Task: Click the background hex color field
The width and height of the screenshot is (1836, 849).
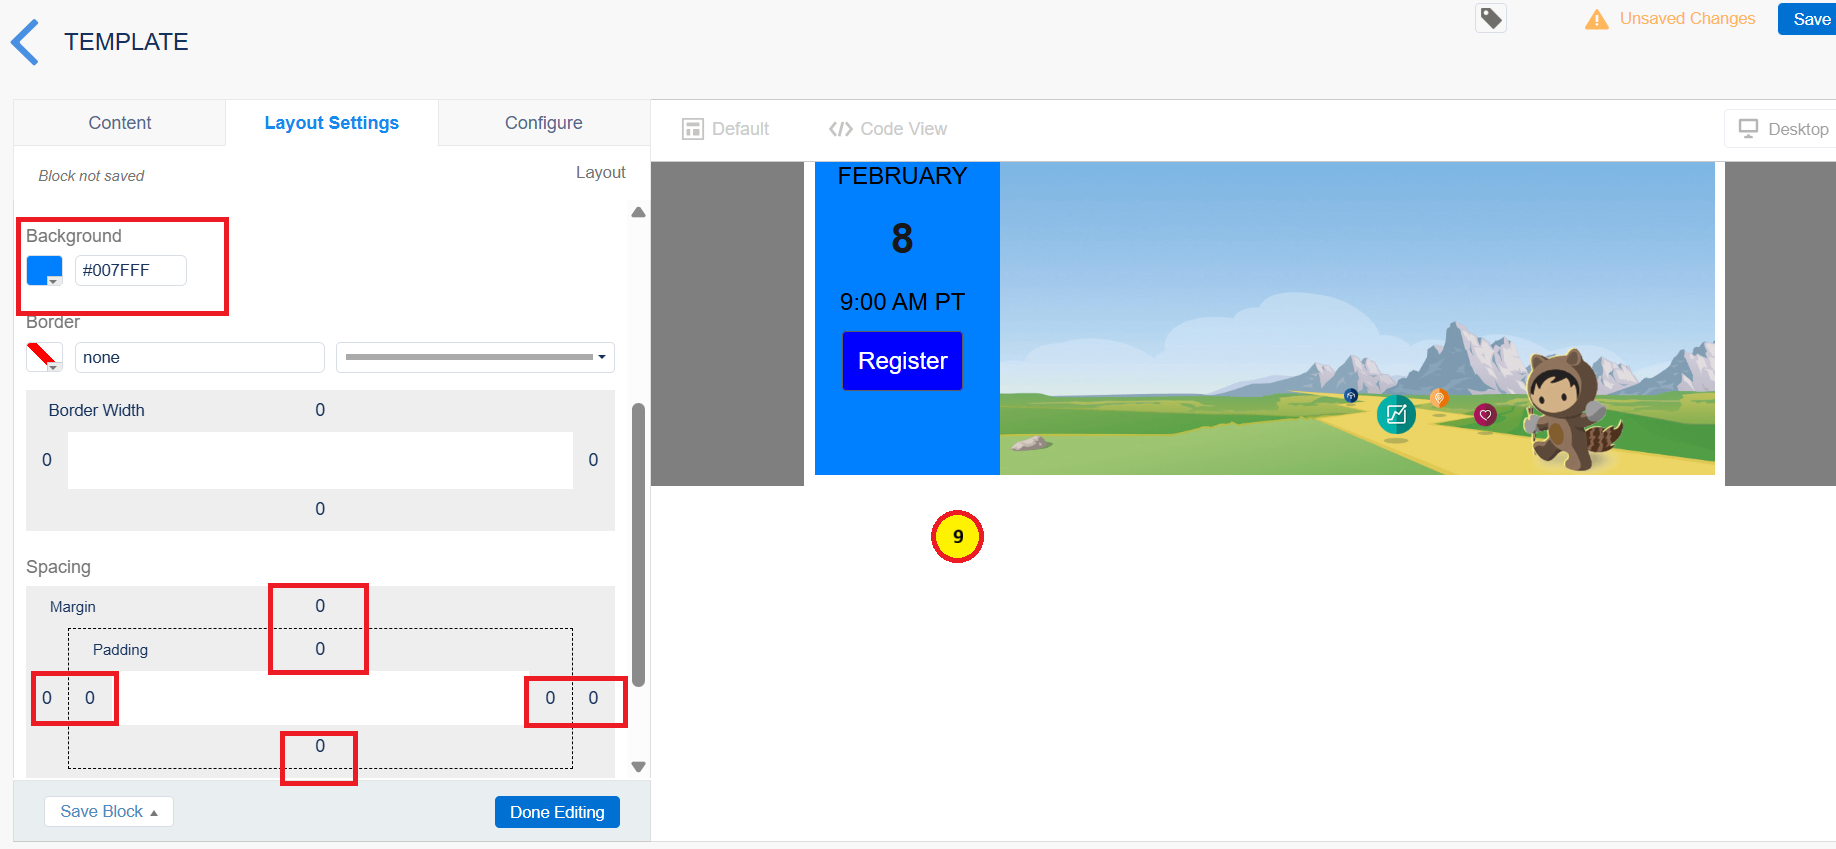Action: tap(130, 271)
